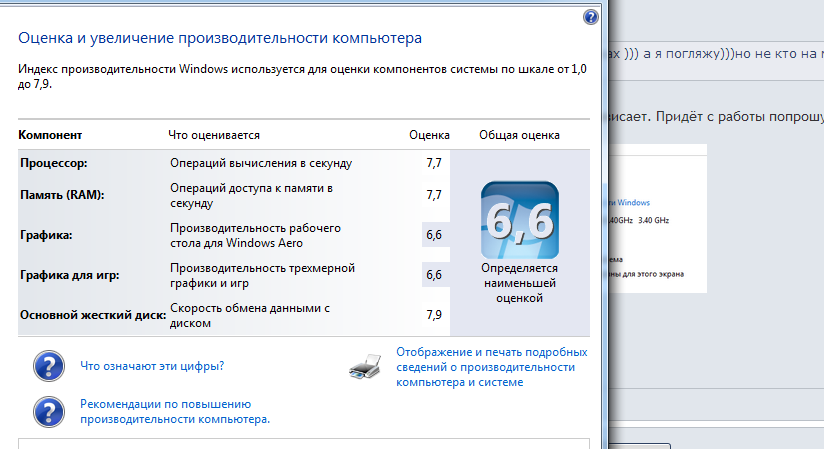The image size is (824, 449).
Task: Click the 6,6 overall score badge
Action: point(520,220)
